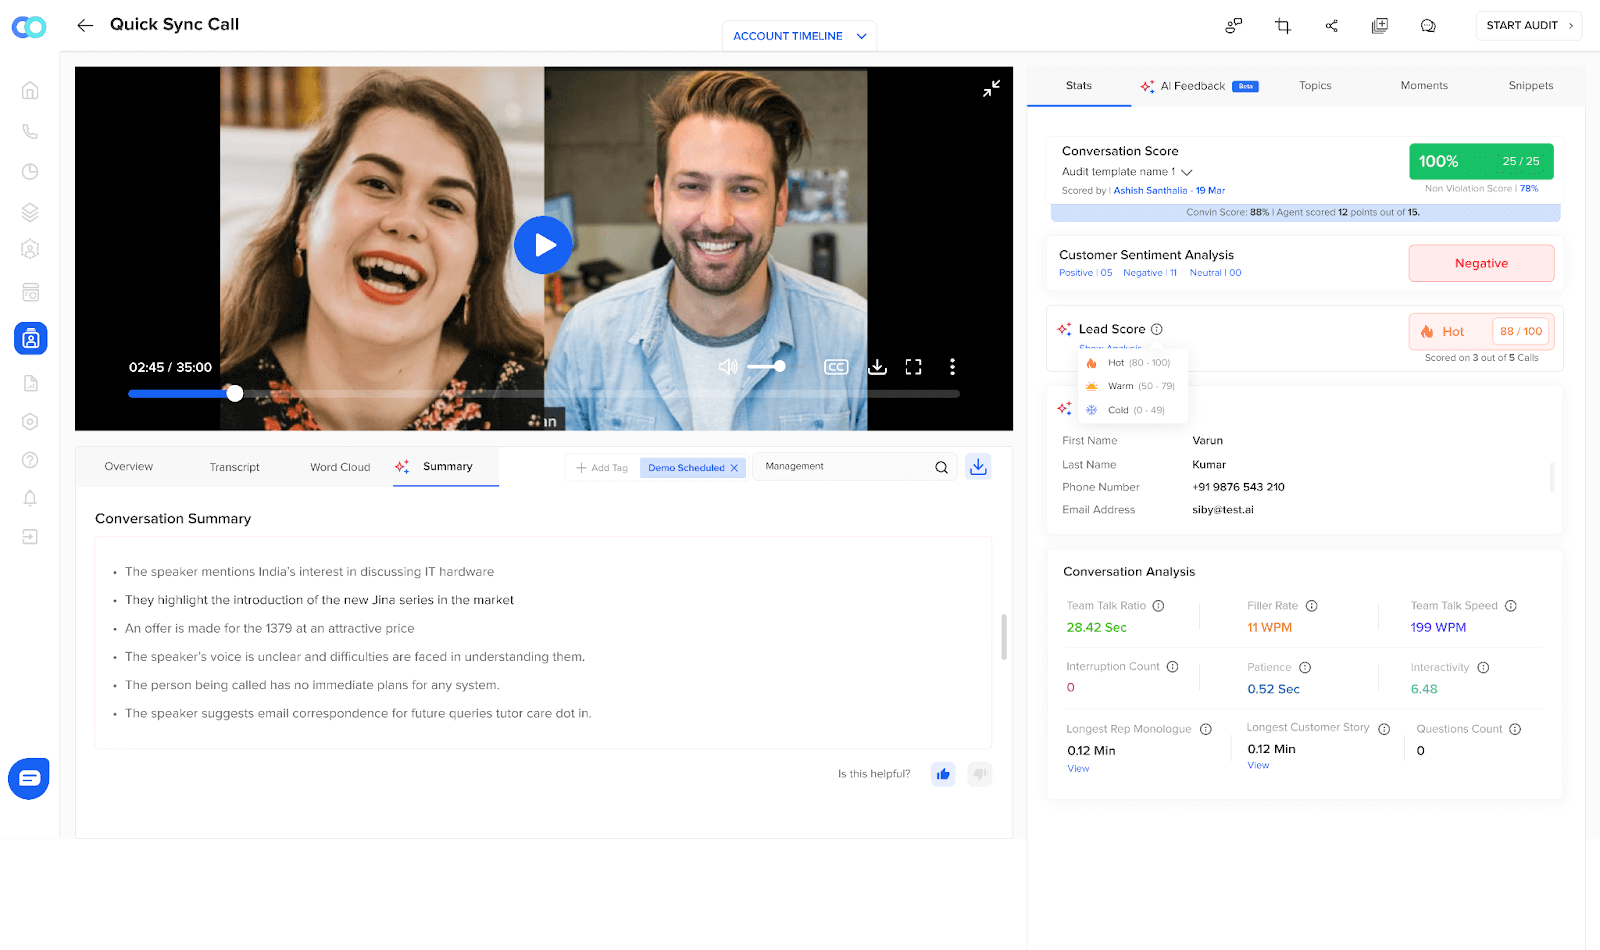Open the pie chart analytics sidebar icon
Image resolution: width=1600 pixels, height=950 pixels.
30,171
